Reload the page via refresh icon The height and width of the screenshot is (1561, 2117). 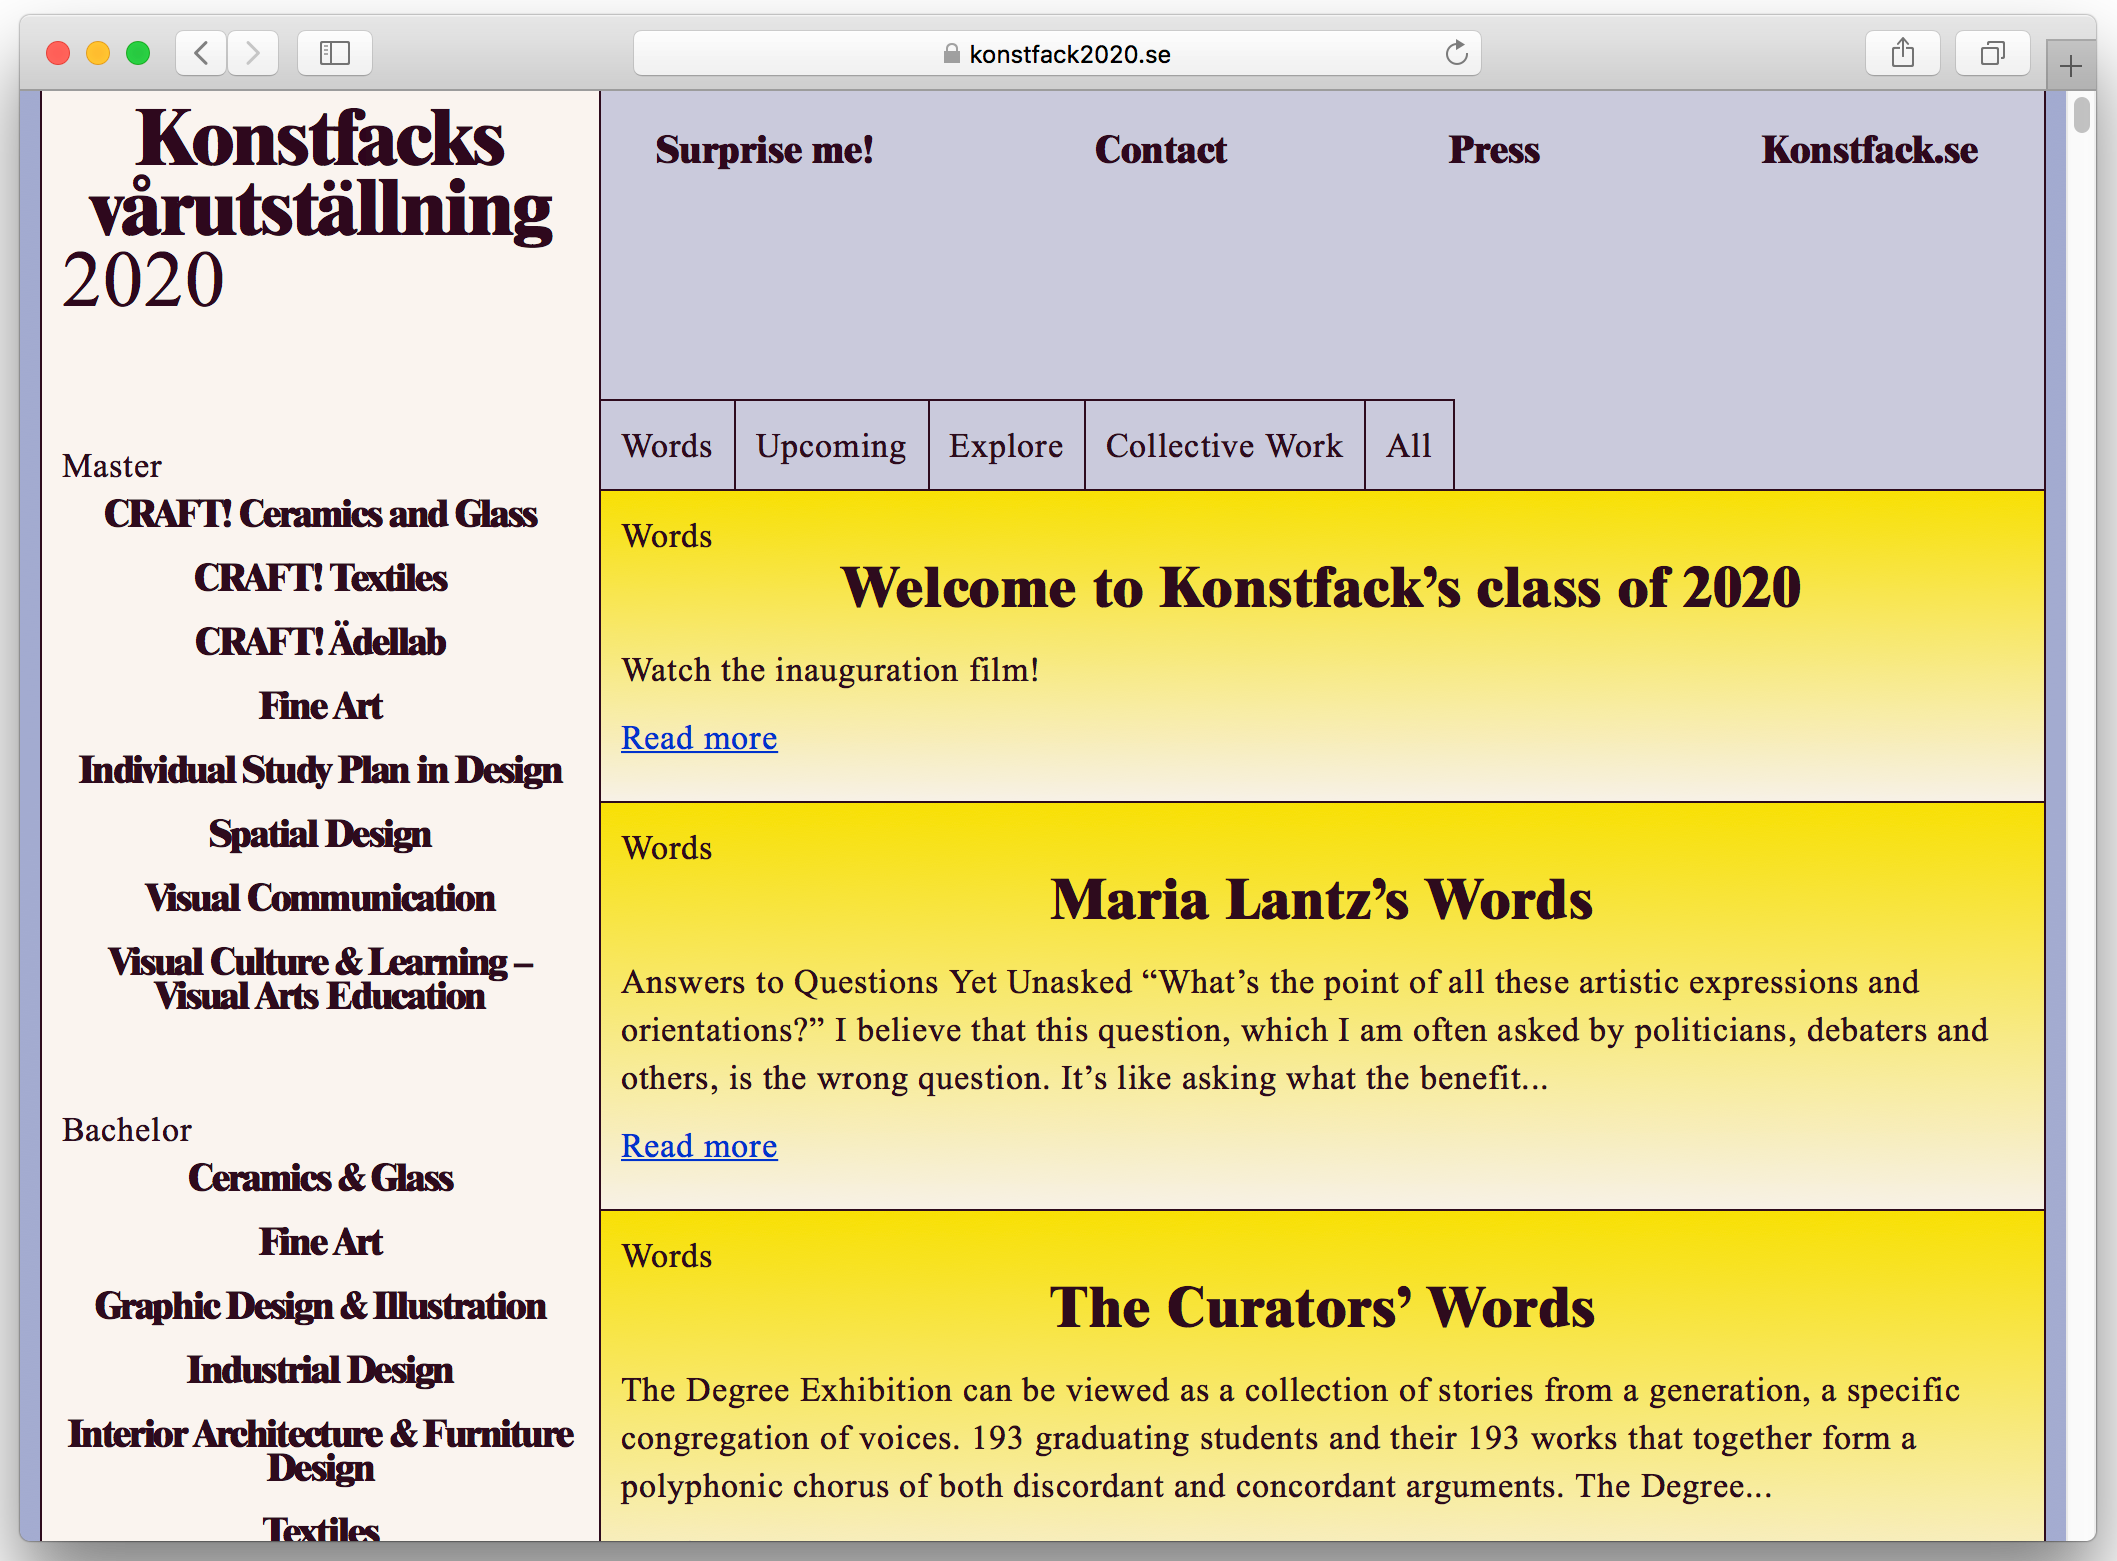coord(1456,53)
